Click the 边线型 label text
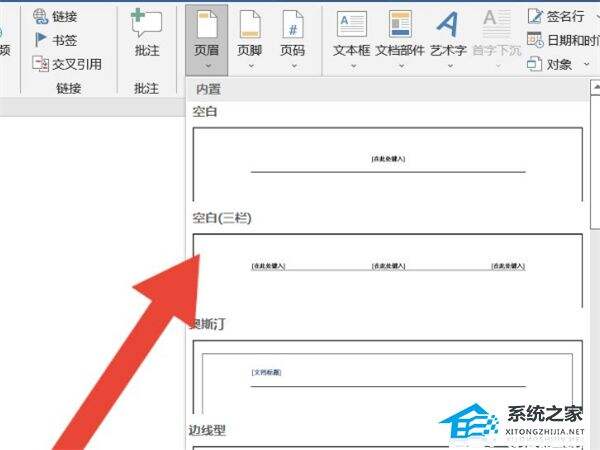The height and width of the screenshot is (450, 600). tap(207, 430)
